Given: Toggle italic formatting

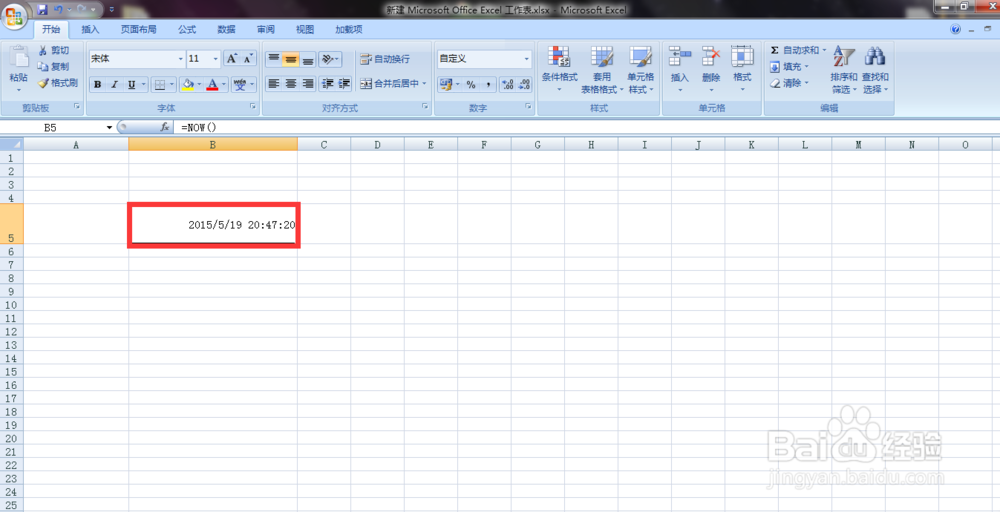Looking at the screenshot, I should [x=115, y=84].
